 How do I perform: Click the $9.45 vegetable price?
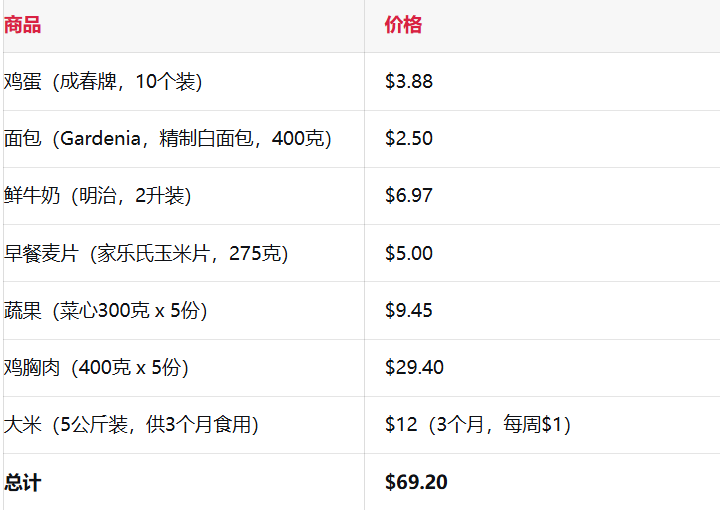[409, 311]
